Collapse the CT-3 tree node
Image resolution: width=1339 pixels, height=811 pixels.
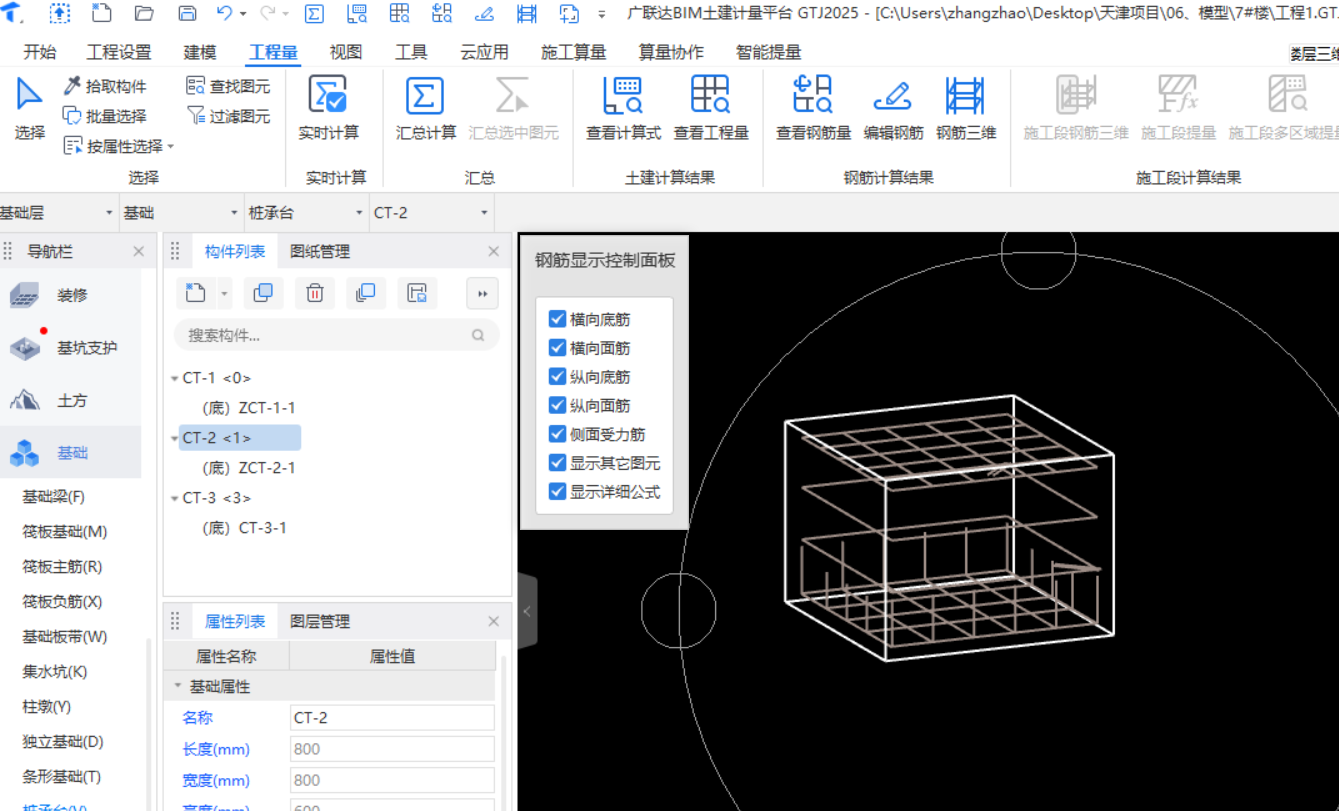175,498
